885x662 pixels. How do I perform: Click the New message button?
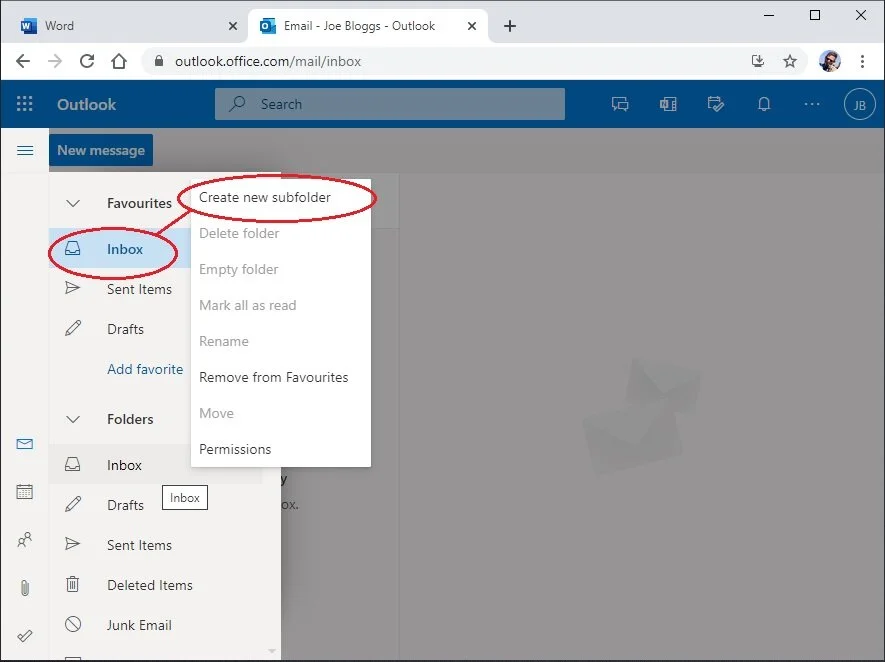(101, 150)
